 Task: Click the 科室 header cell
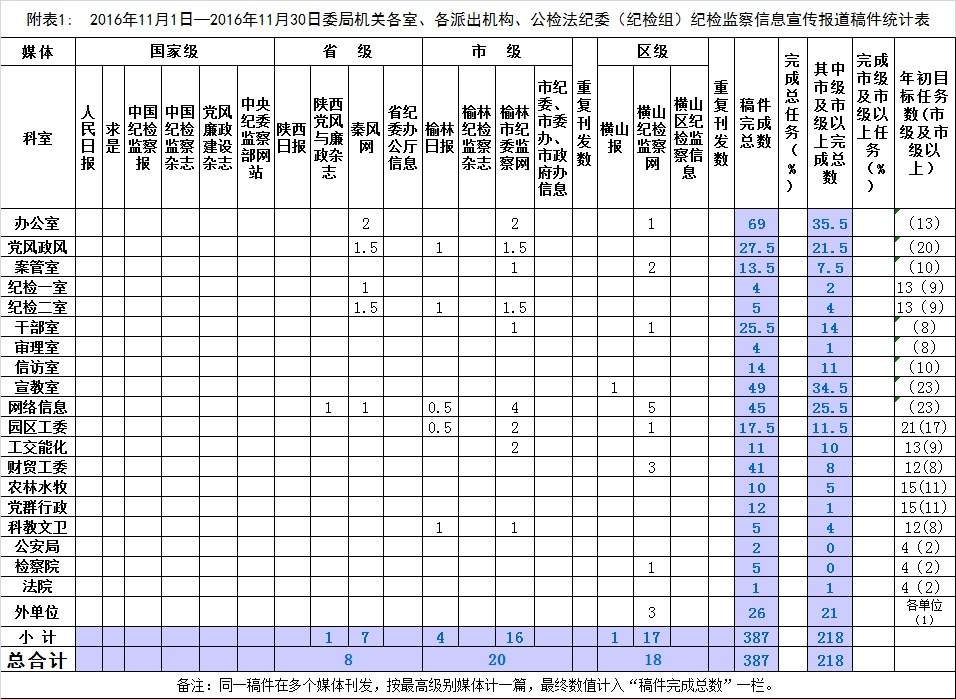(38, 137)
